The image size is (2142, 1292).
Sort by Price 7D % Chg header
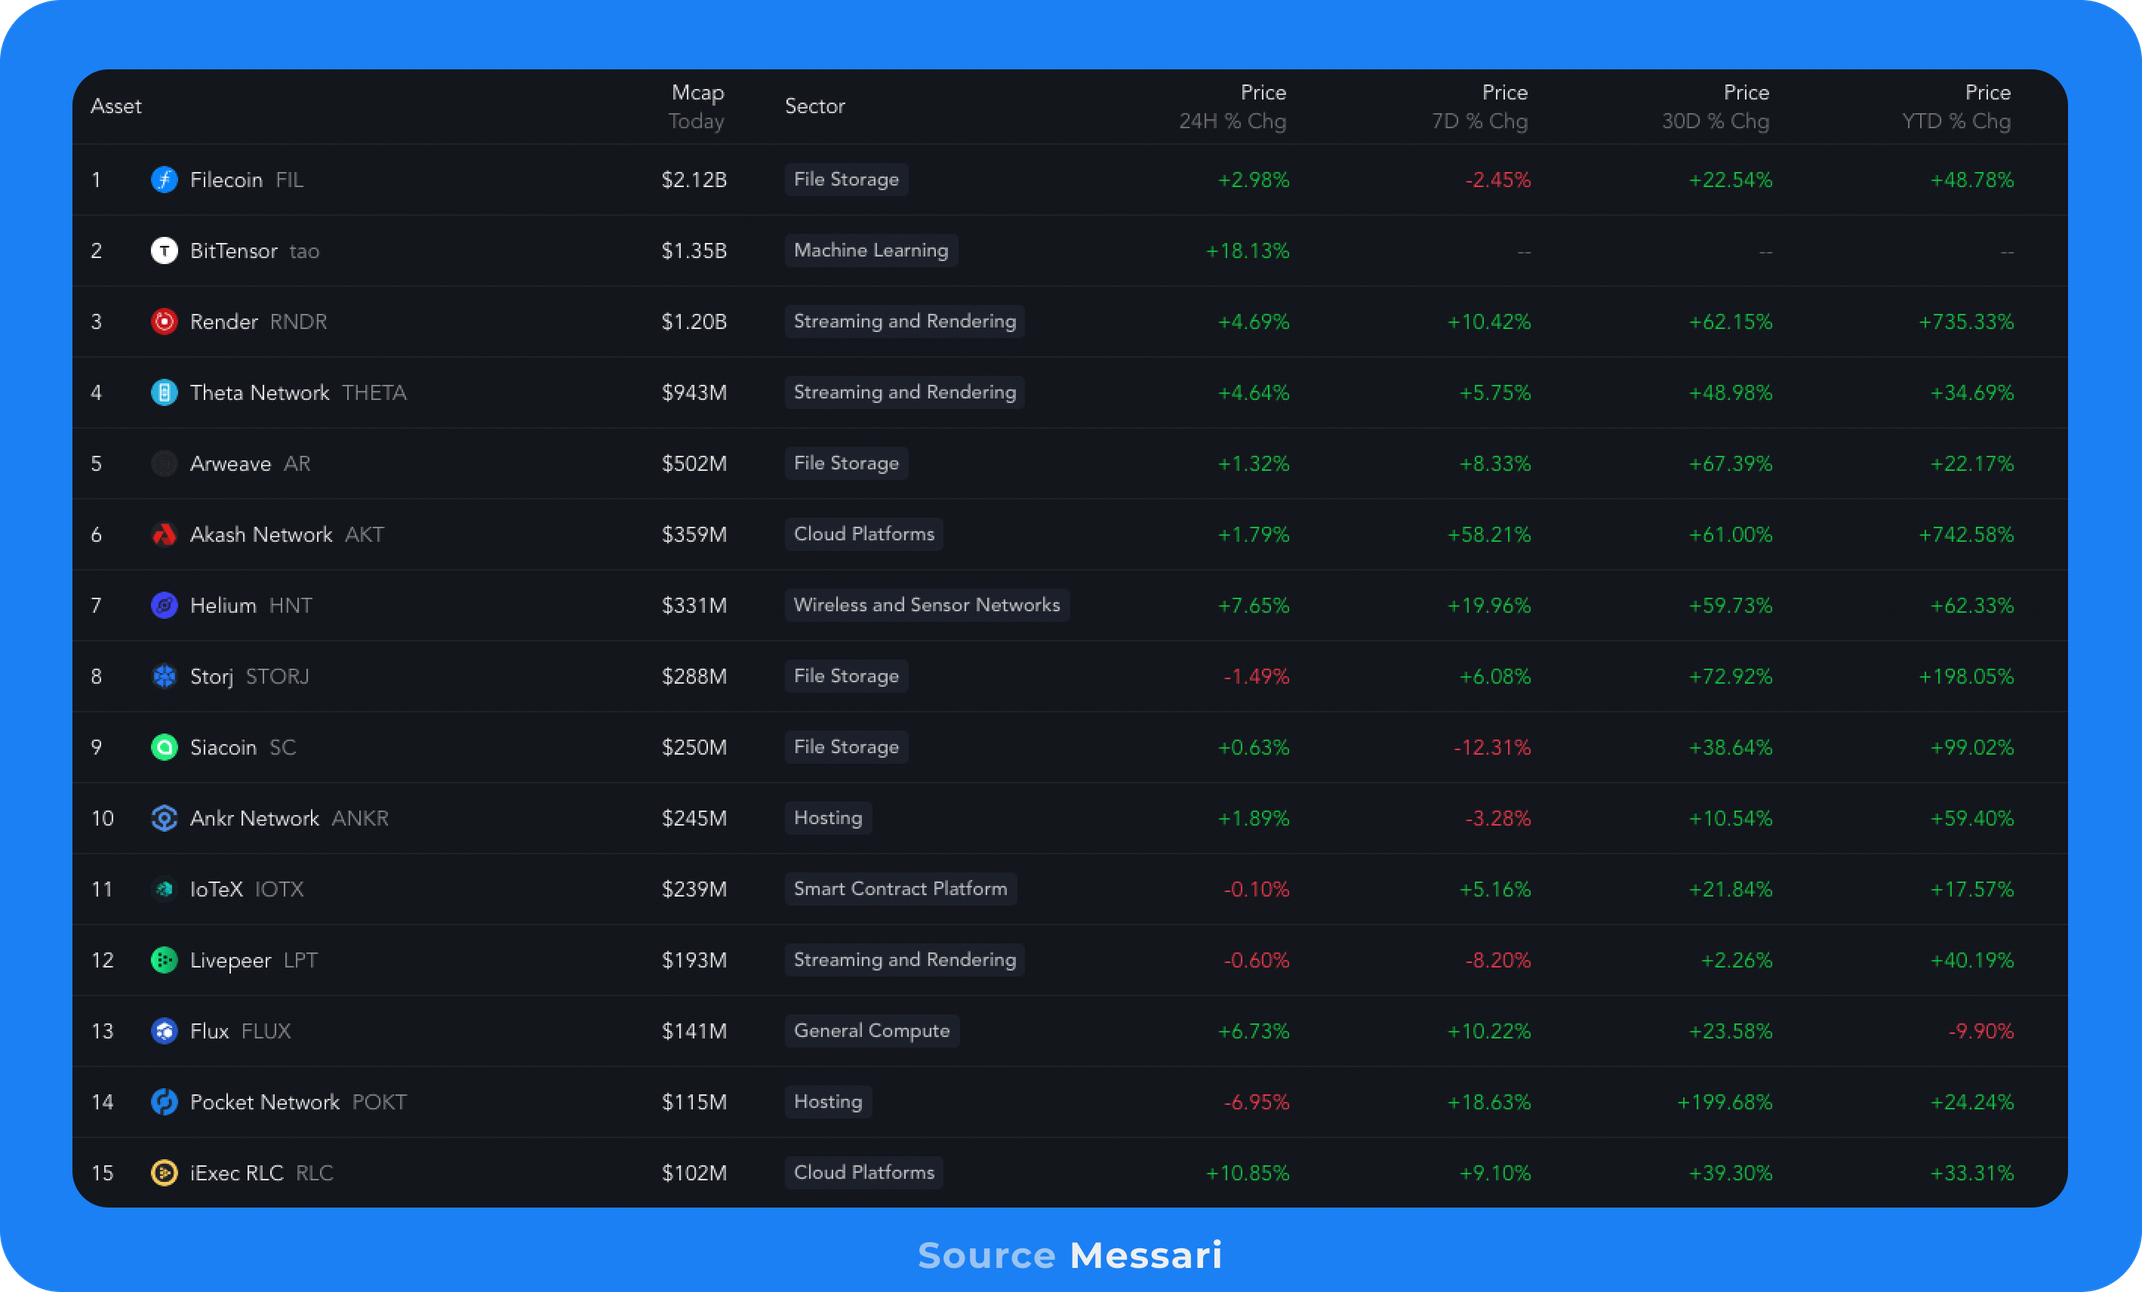[x=1480, y=107]
